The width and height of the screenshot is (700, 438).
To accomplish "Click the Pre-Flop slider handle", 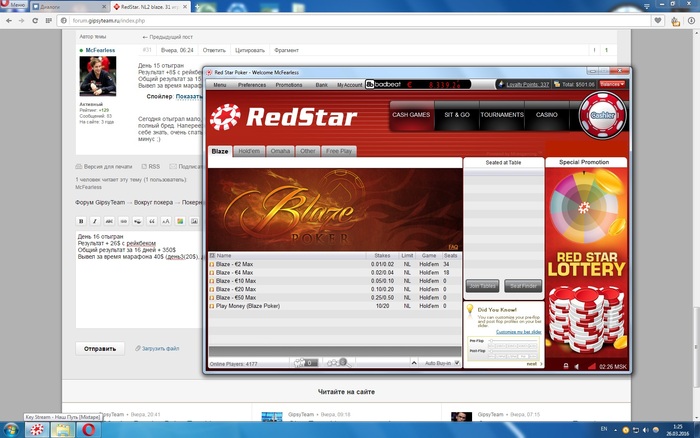I will click(x=491, y=341).
